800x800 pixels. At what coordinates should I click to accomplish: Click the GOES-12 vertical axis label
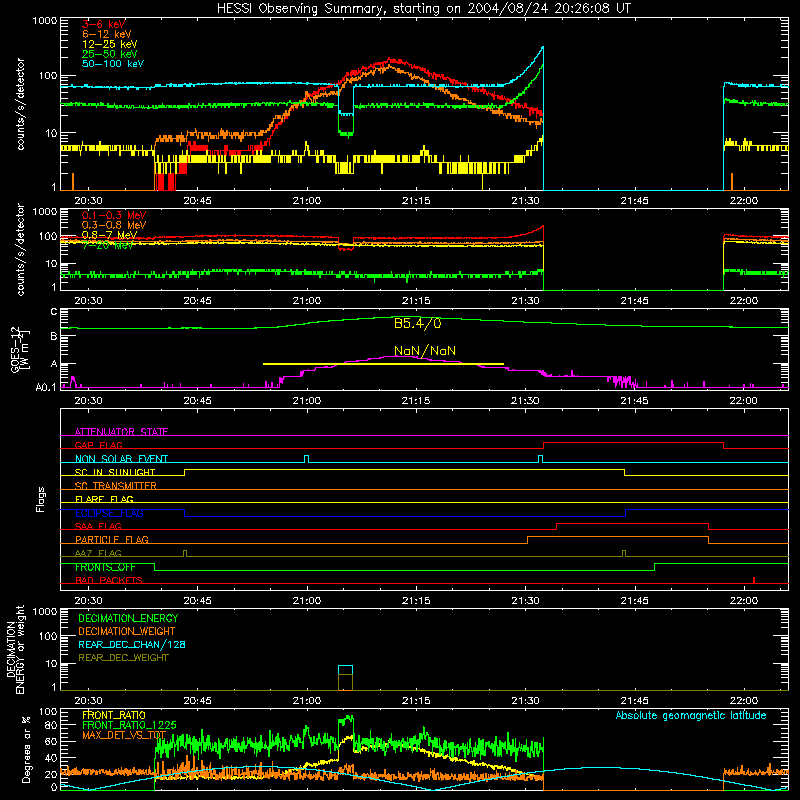pyautogui.click(x=19, y=349)
